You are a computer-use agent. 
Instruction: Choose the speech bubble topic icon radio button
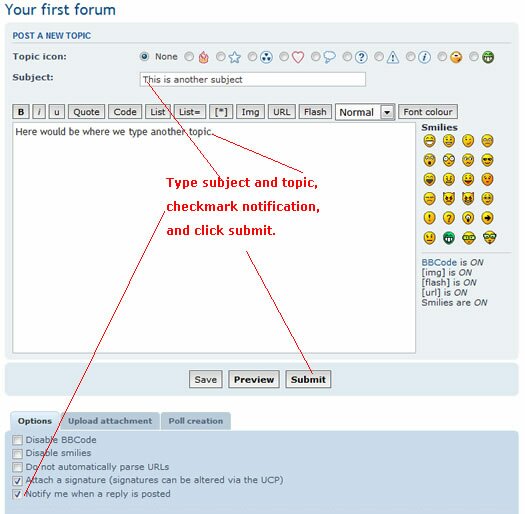[315, 57]
